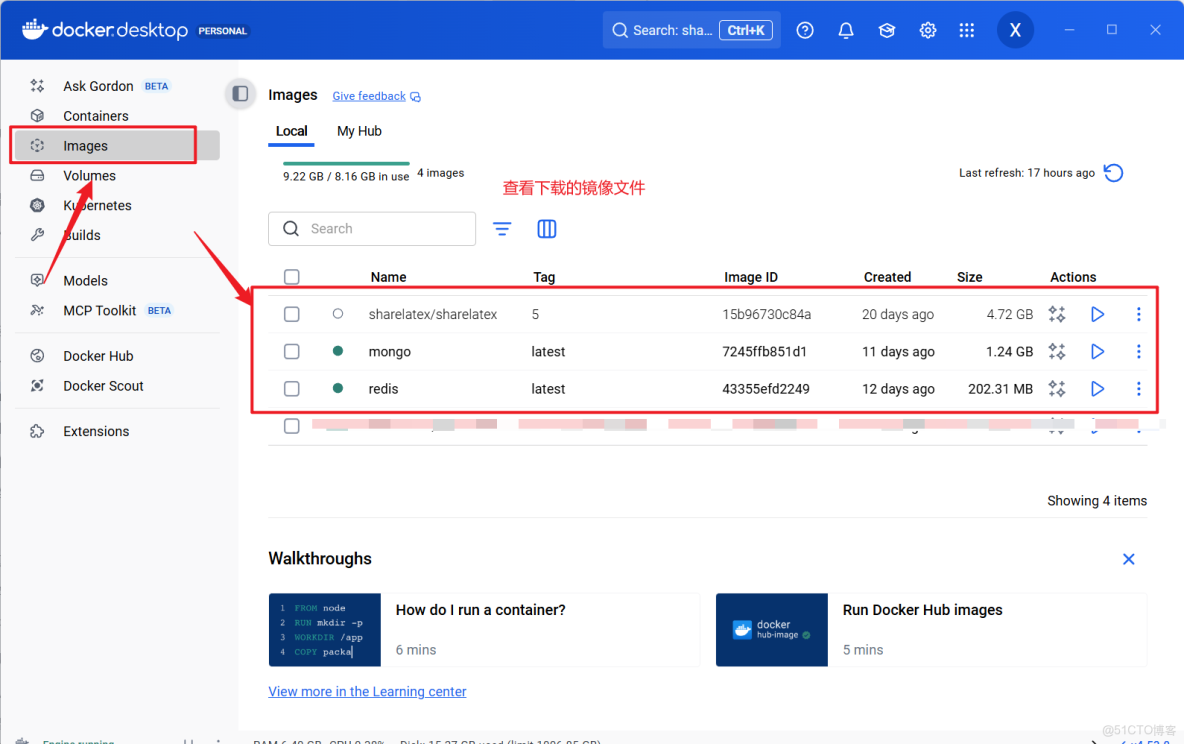Viewport: 1184px width, 744px height.
Task: Run the redis image with the play button
Action: coord(1097,388)
